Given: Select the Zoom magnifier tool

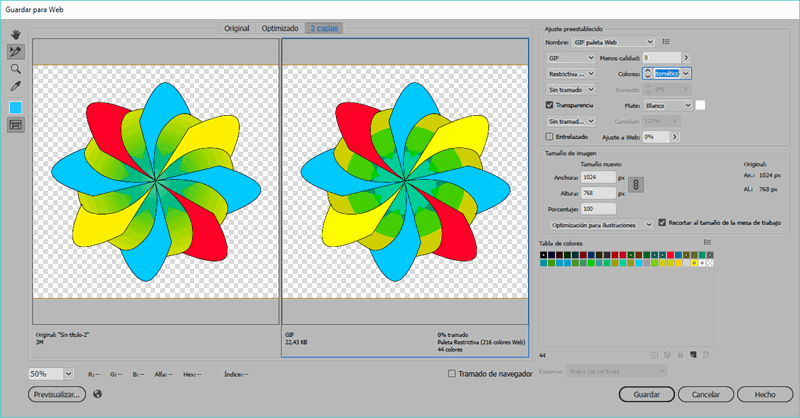Looking at the screenshot, I should tap(16, 69).
